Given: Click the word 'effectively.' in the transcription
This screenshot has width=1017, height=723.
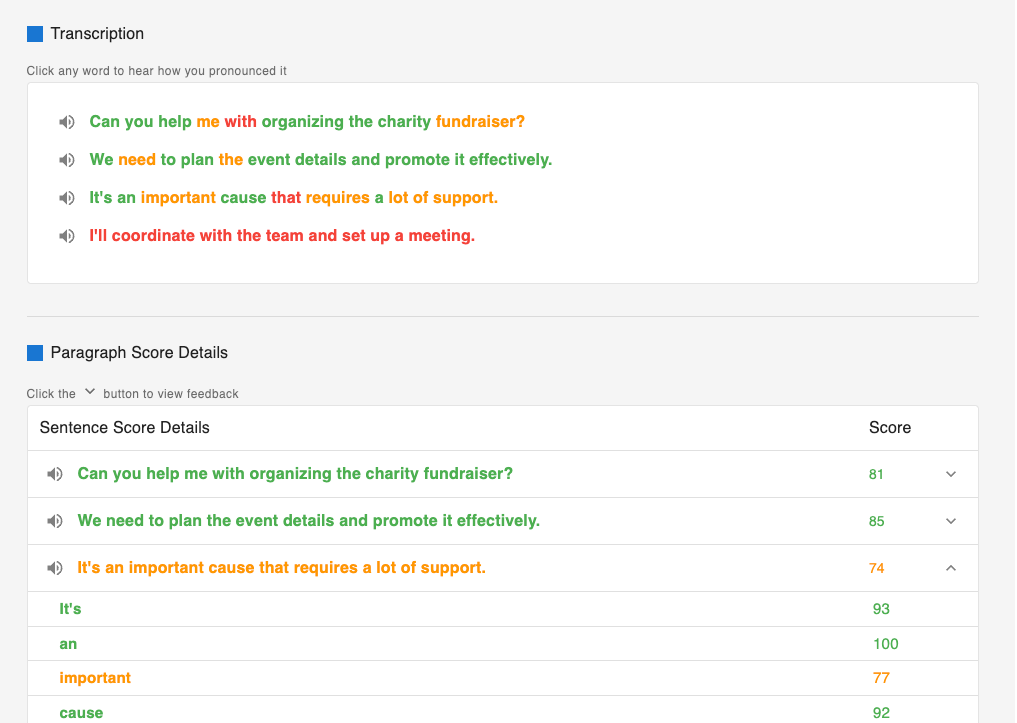Looking at the screenshot, I should click(510, 160).
